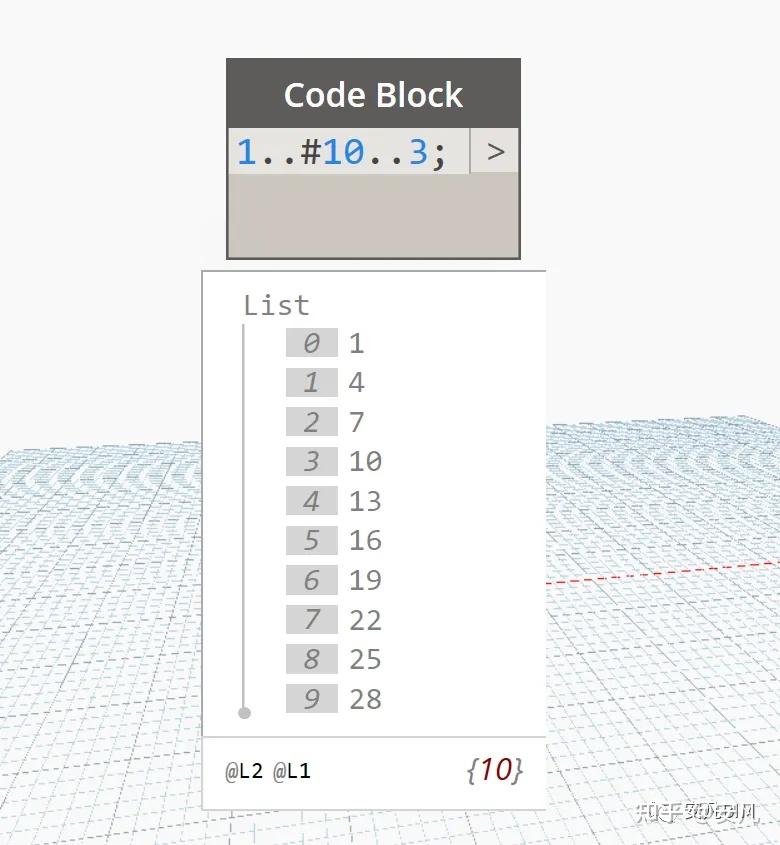This screenshot has height=845, width=780.
Task: Expand item 3 in the watch list
Action: tap(311, 461)
